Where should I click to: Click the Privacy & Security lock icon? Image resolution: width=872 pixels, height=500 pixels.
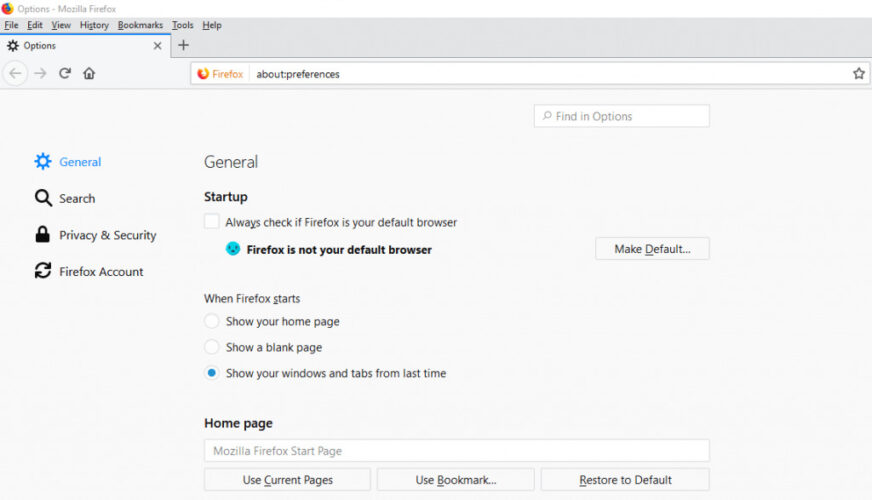43,234
